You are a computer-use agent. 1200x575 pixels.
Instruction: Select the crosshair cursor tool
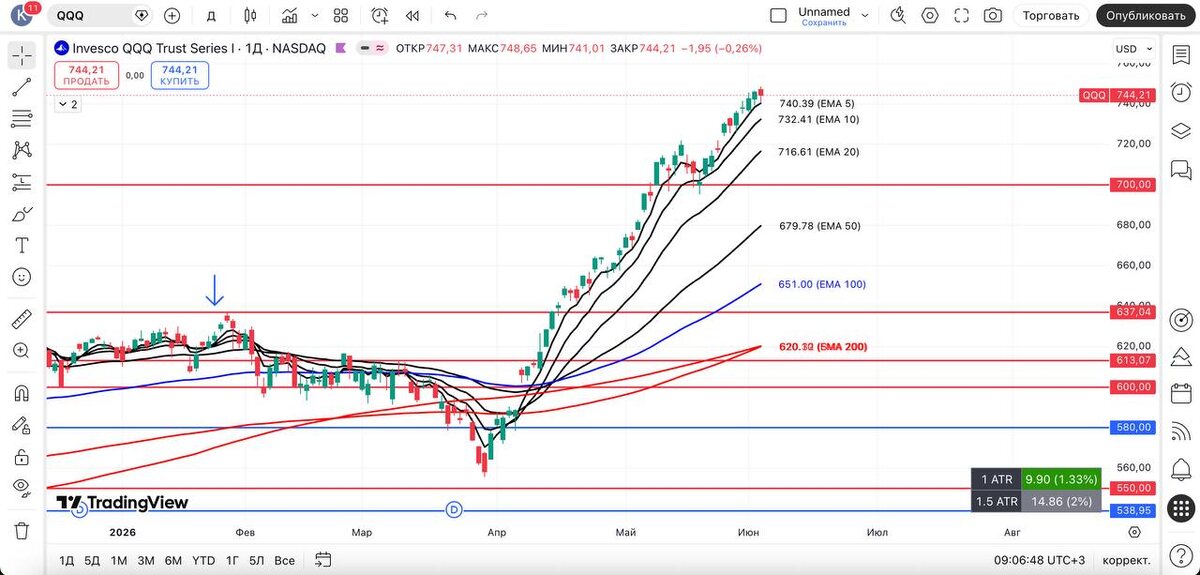click(x=22, y=55)
